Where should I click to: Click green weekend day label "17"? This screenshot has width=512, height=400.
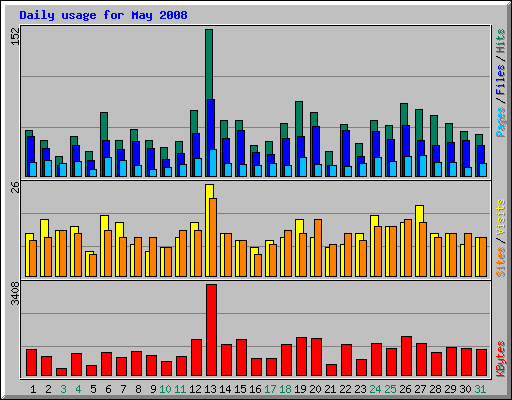point(270,389)
